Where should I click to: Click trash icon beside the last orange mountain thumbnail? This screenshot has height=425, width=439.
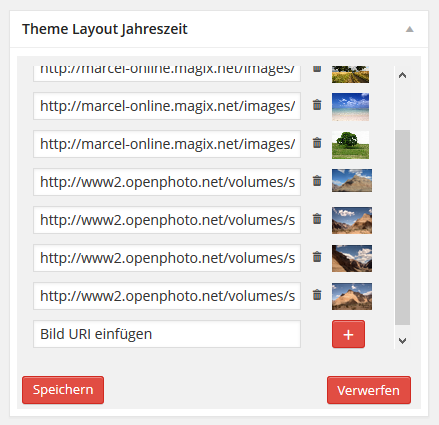click(x=317, y=295)
